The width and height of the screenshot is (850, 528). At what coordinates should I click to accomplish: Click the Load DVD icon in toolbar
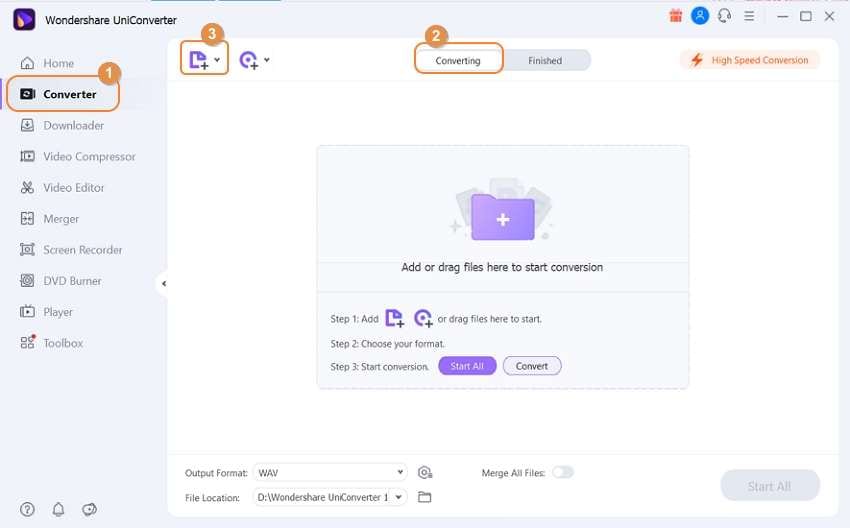(249, 60)
